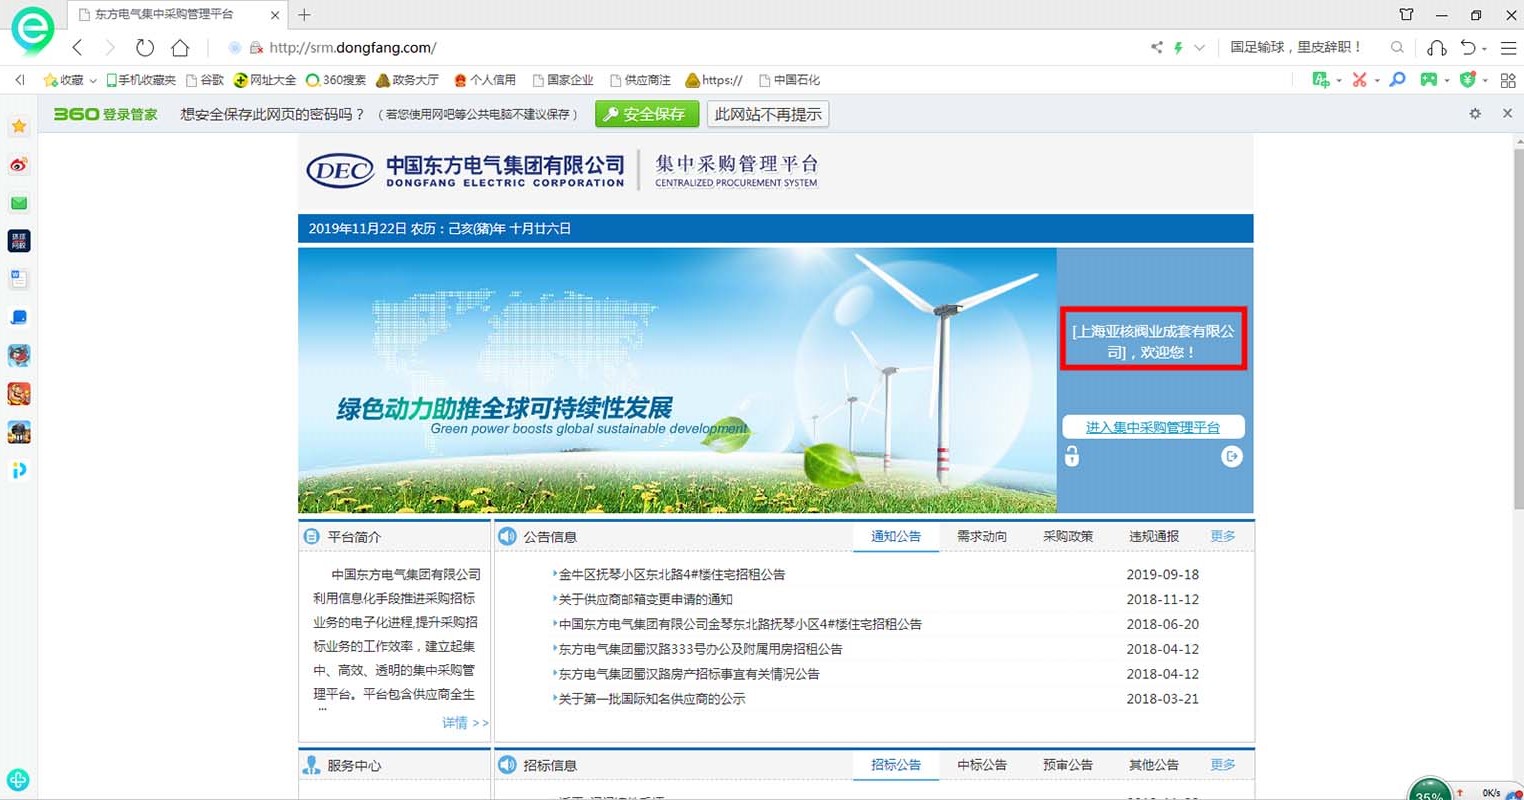Reload the page with the refresh icon

tap(145, 47)
